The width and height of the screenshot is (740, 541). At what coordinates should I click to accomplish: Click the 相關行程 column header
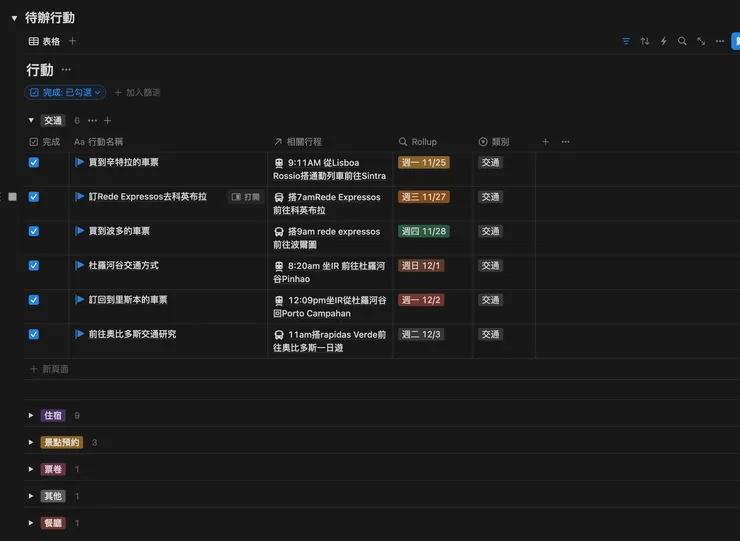coord(298,142)
